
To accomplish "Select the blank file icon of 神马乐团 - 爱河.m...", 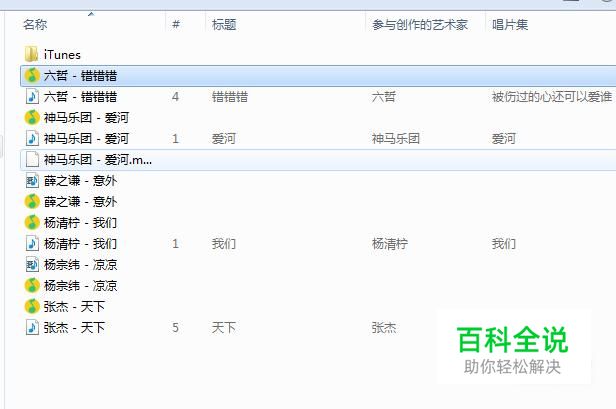I will click(32, 160).
